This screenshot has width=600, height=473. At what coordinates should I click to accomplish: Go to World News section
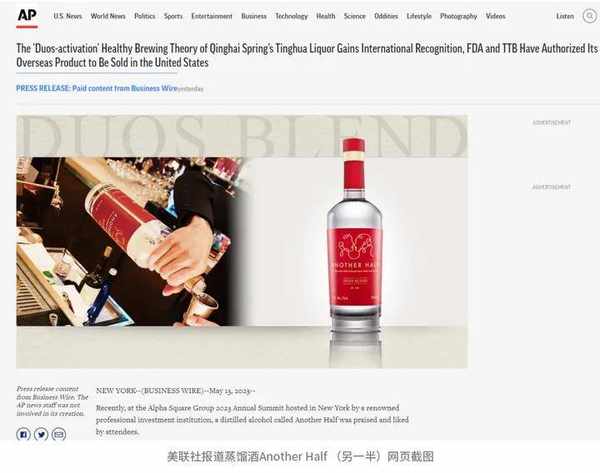click(x=108, y=16)
